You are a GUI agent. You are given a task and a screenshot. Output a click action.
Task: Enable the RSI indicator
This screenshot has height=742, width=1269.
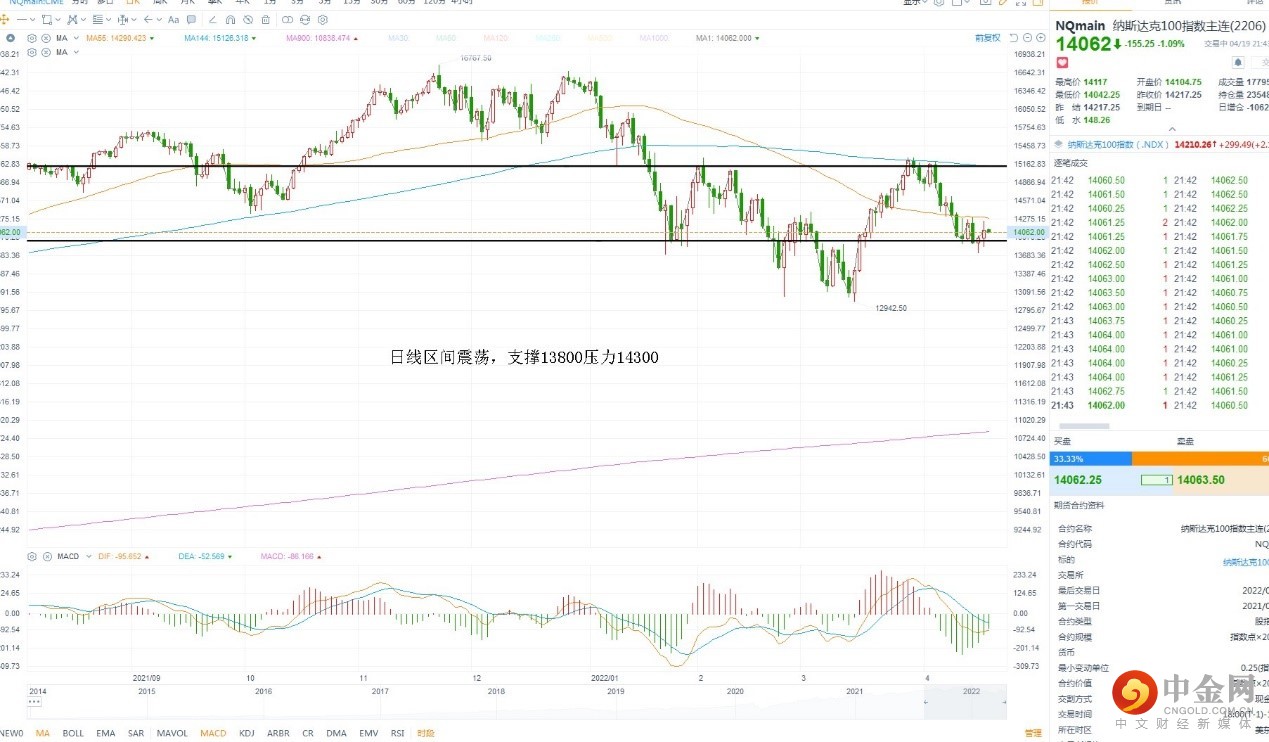click(x=397, y=733)
